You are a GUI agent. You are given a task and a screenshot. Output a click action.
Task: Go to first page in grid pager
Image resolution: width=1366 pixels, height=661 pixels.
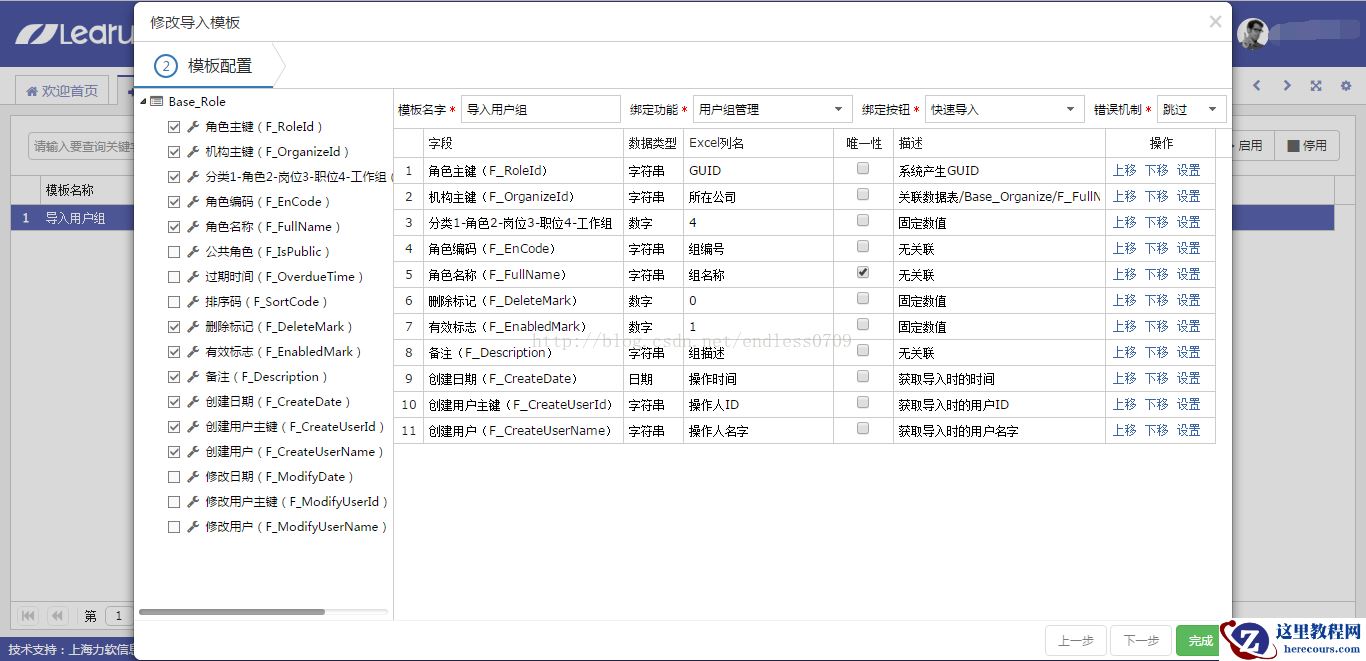coord(28,615)
